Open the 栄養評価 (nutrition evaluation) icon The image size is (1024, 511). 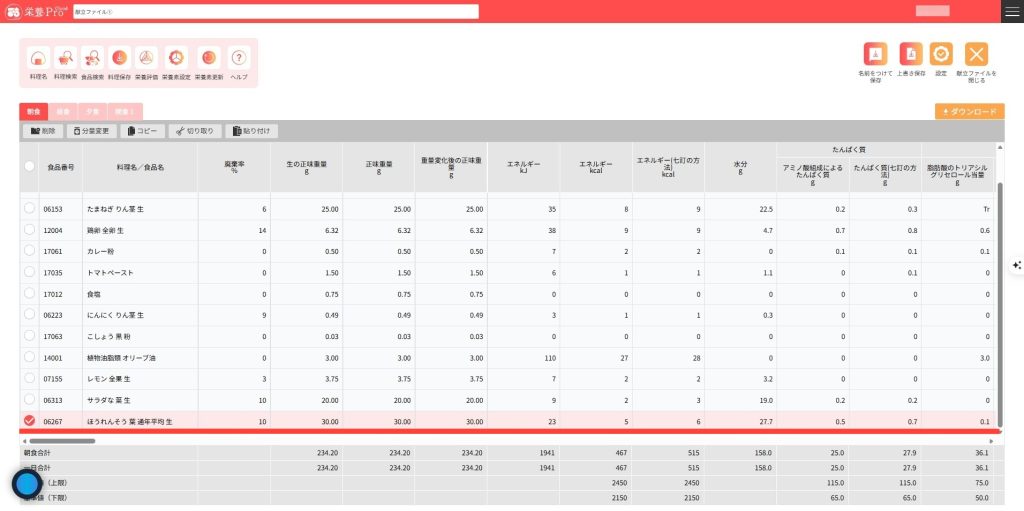(146, 59)
